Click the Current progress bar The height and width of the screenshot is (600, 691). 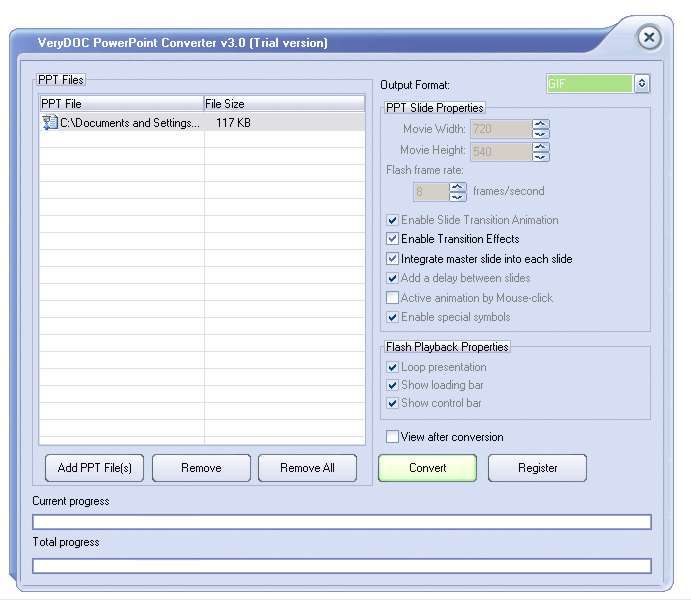click(341, 522)
